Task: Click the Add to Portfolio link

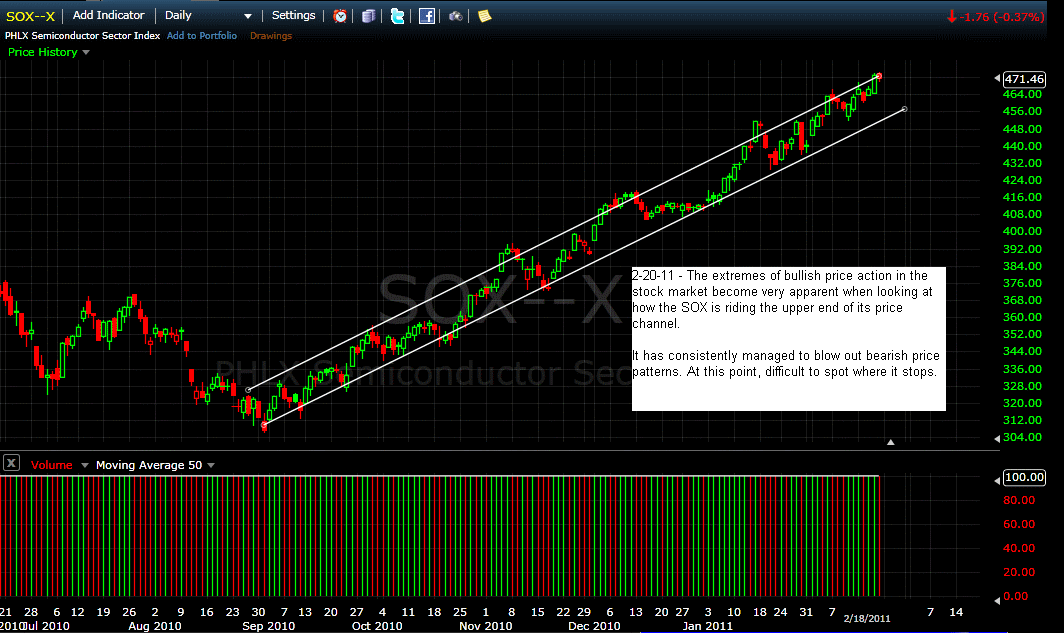Action: pos(202,35)
